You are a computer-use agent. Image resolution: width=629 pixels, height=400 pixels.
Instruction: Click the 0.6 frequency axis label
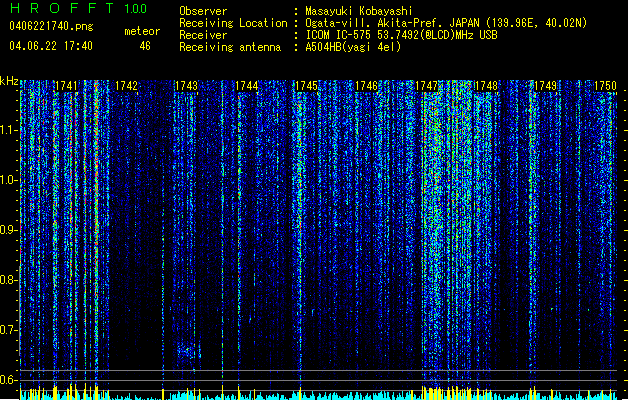(x=9, y=380)
